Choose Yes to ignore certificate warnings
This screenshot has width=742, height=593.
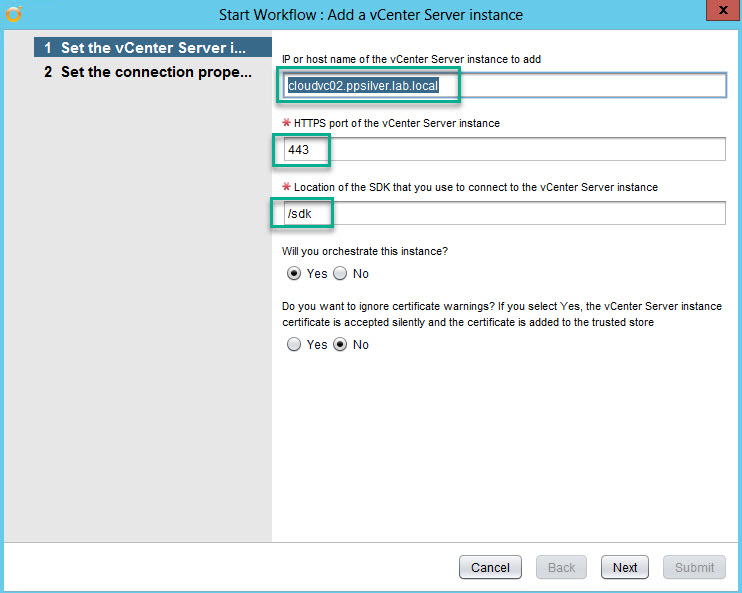click(x=294, y=345)
